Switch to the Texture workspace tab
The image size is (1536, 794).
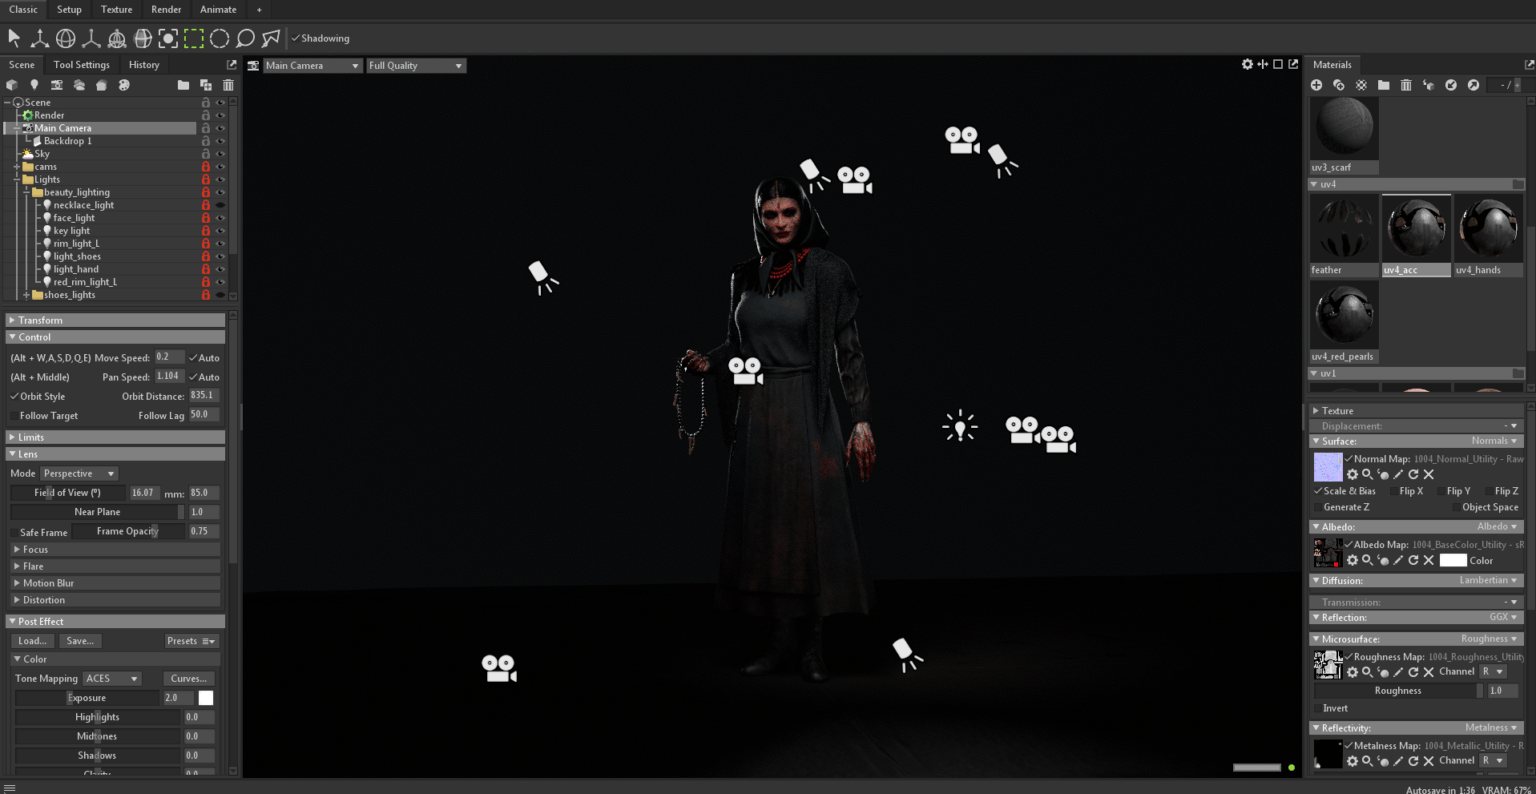[116, 9]
